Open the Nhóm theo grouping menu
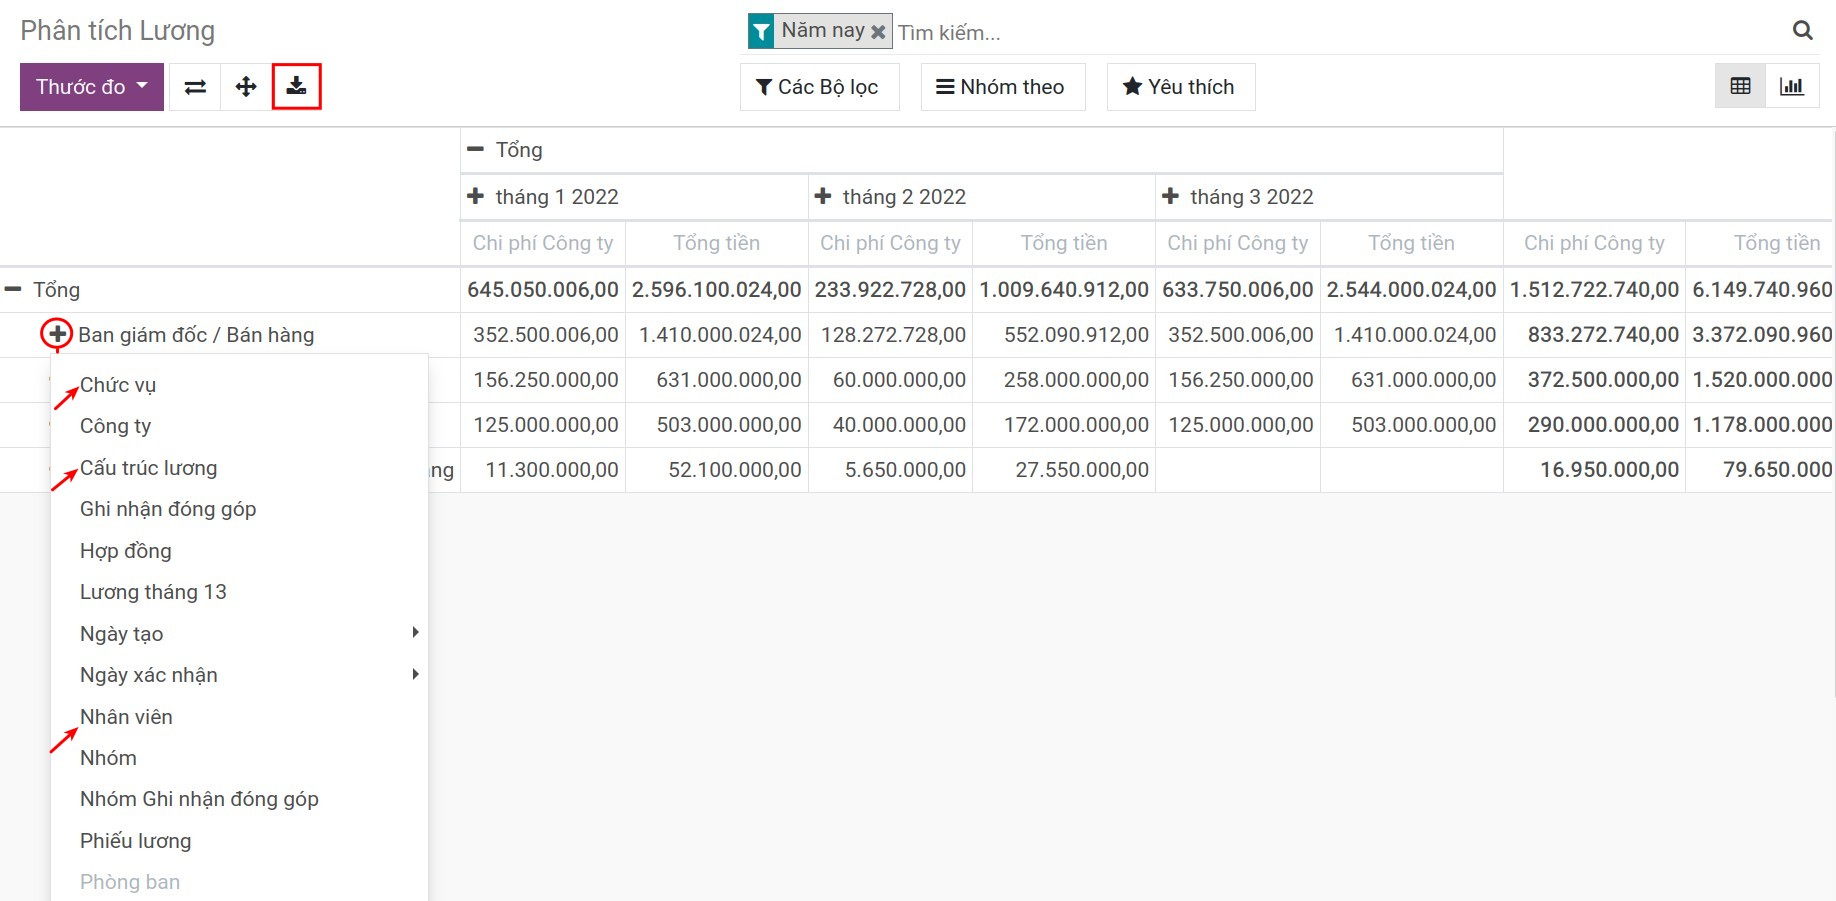 coord(1001,87)
